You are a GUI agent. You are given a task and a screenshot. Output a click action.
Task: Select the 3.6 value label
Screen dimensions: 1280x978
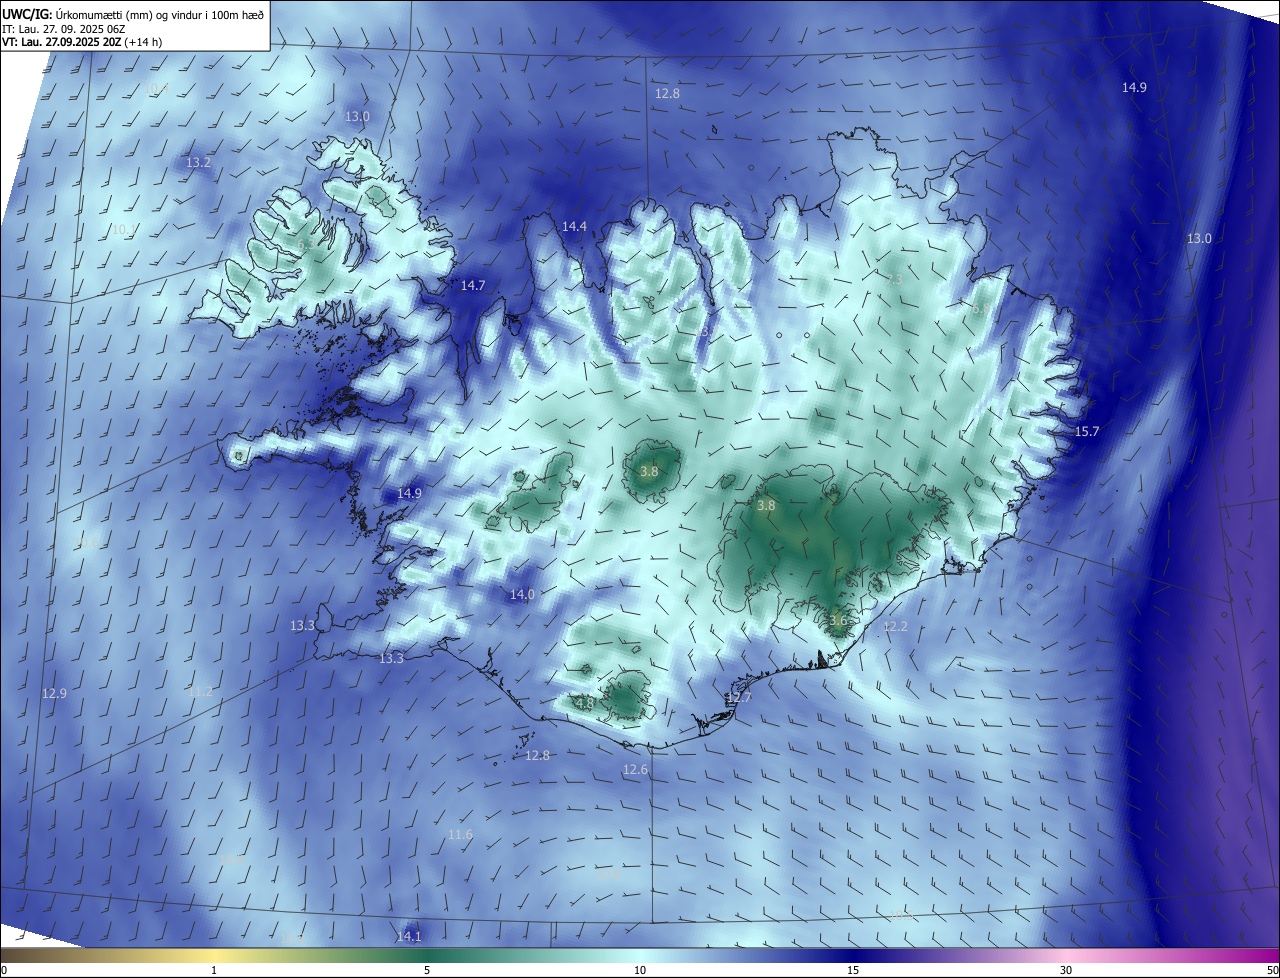pyautogui.click(x=838, y=621)
